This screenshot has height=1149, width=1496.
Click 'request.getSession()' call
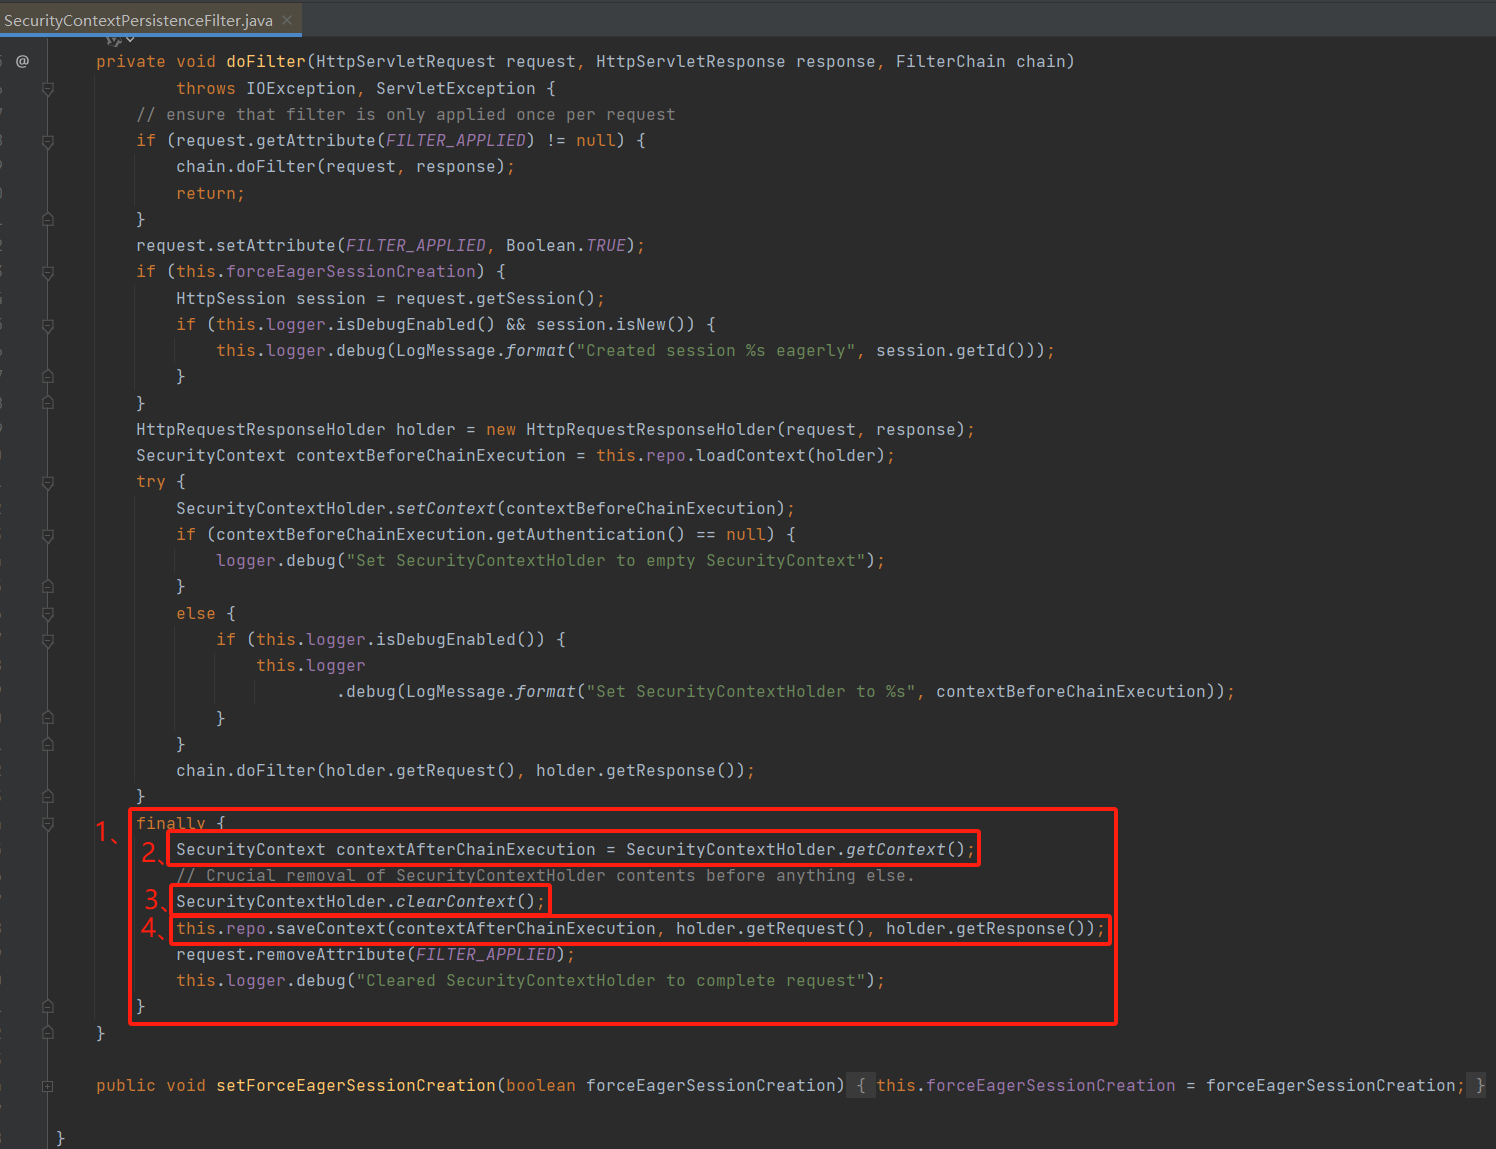point(495,299)
